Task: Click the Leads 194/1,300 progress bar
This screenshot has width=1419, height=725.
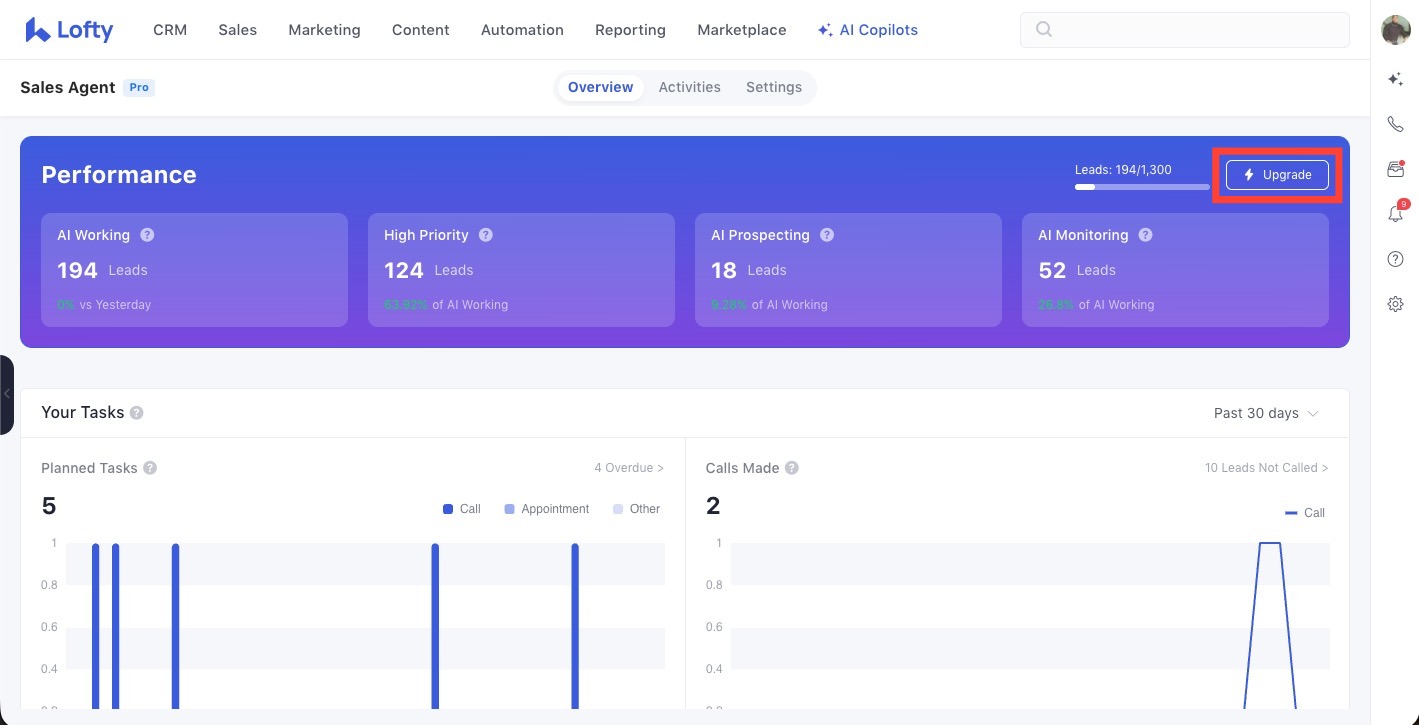Action: point(1142,187)
